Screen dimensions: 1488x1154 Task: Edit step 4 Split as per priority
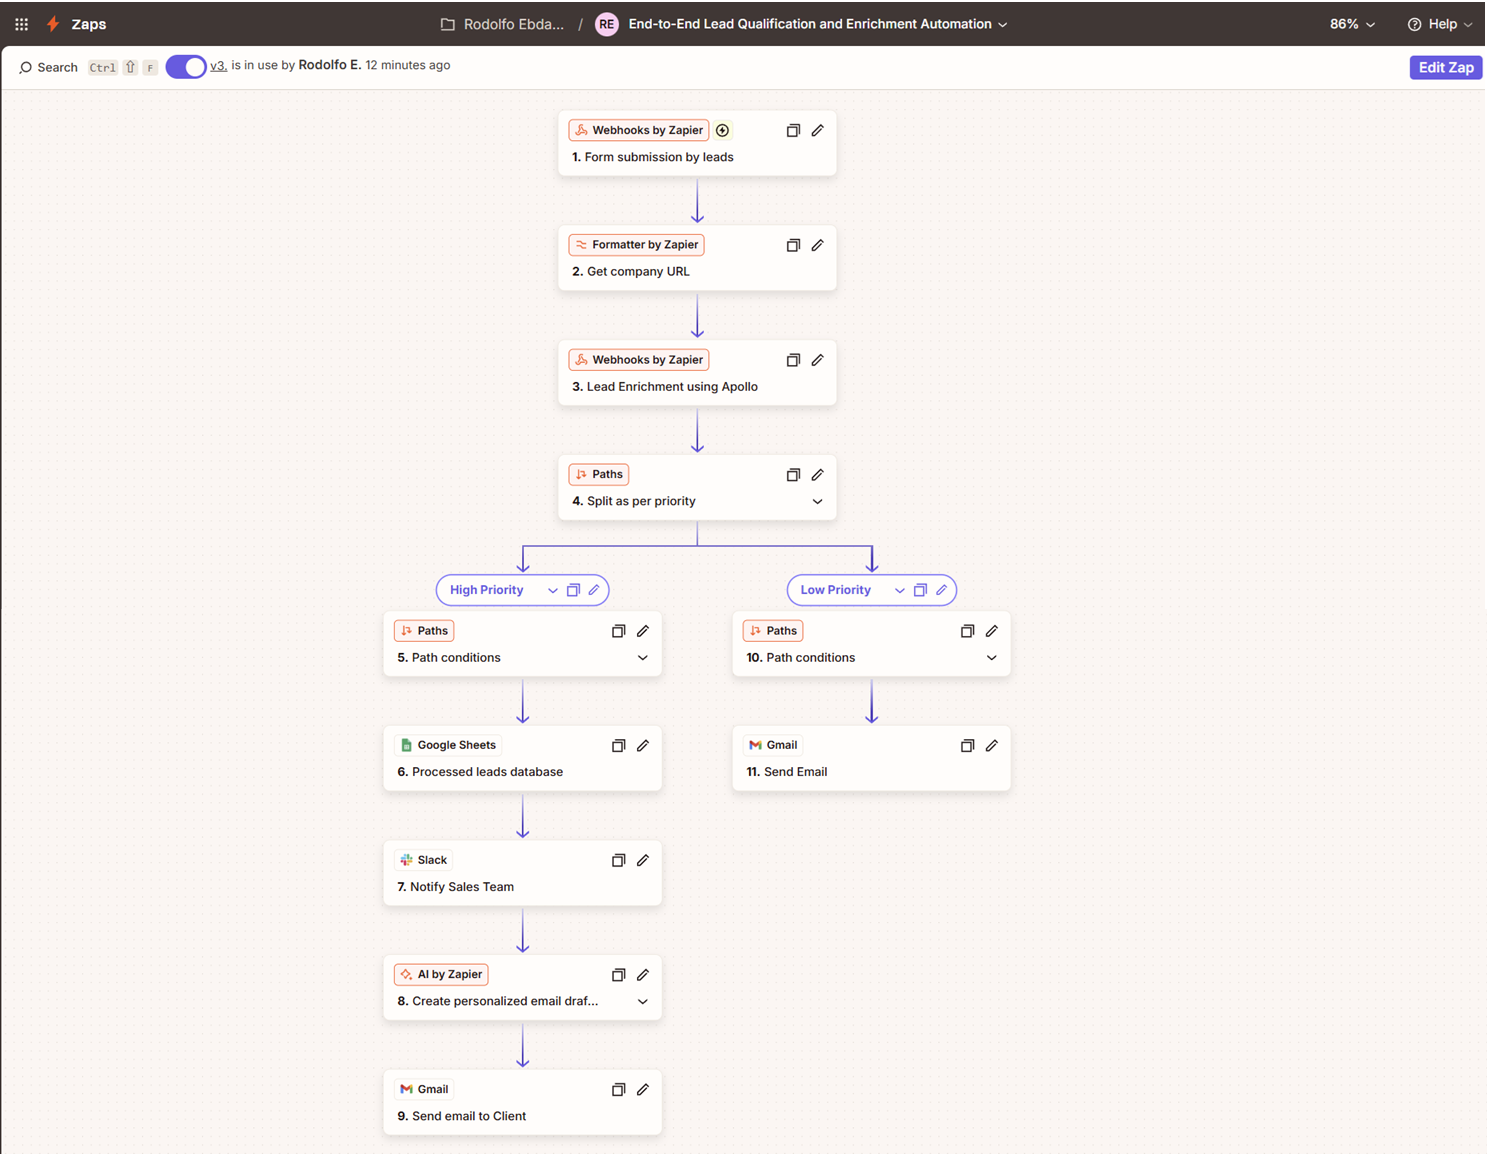click(x=817, y=475)
